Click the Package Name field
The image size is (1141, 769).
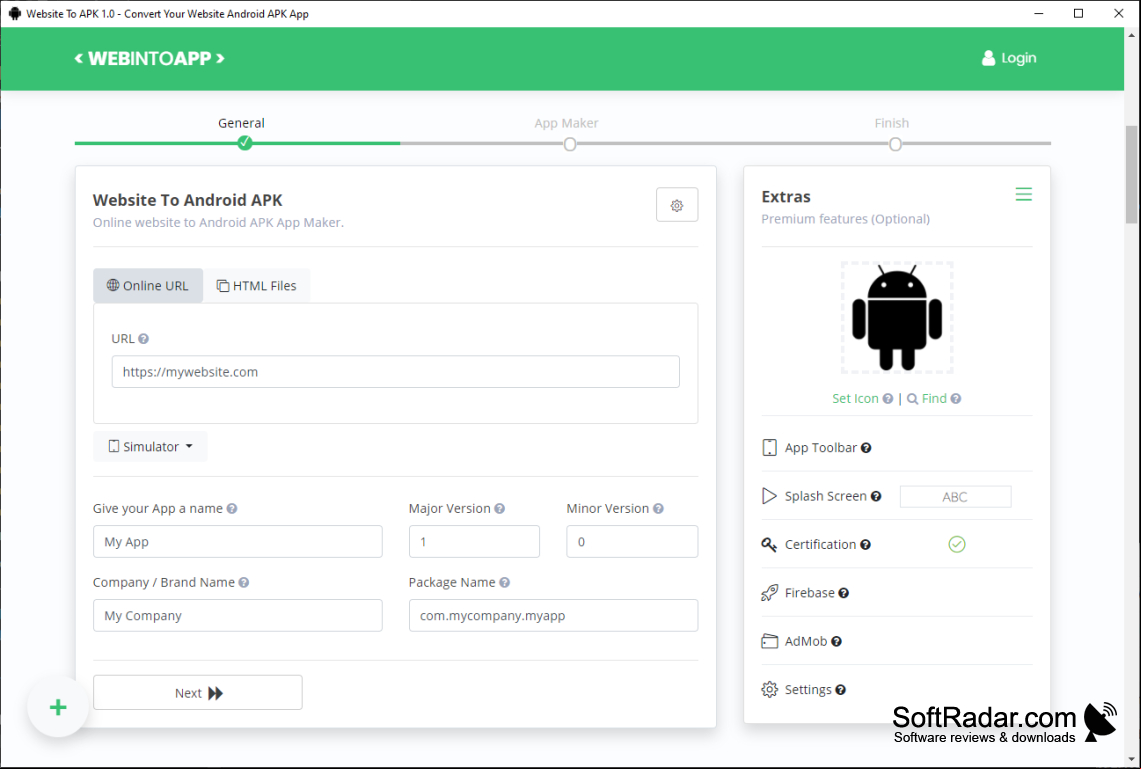pos(553,615)
